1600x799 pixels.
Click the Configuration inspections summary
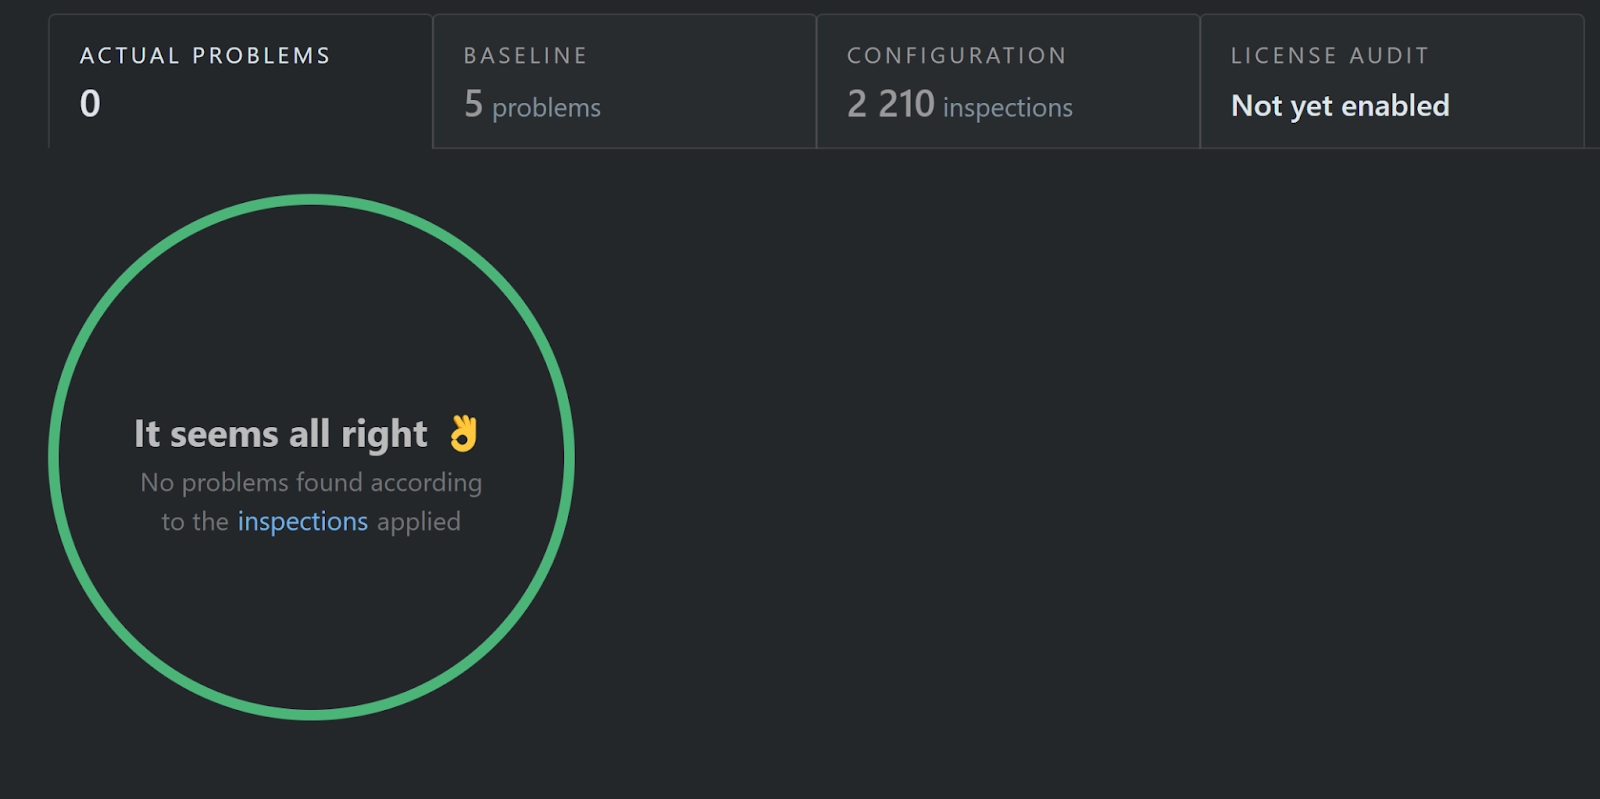959,106
